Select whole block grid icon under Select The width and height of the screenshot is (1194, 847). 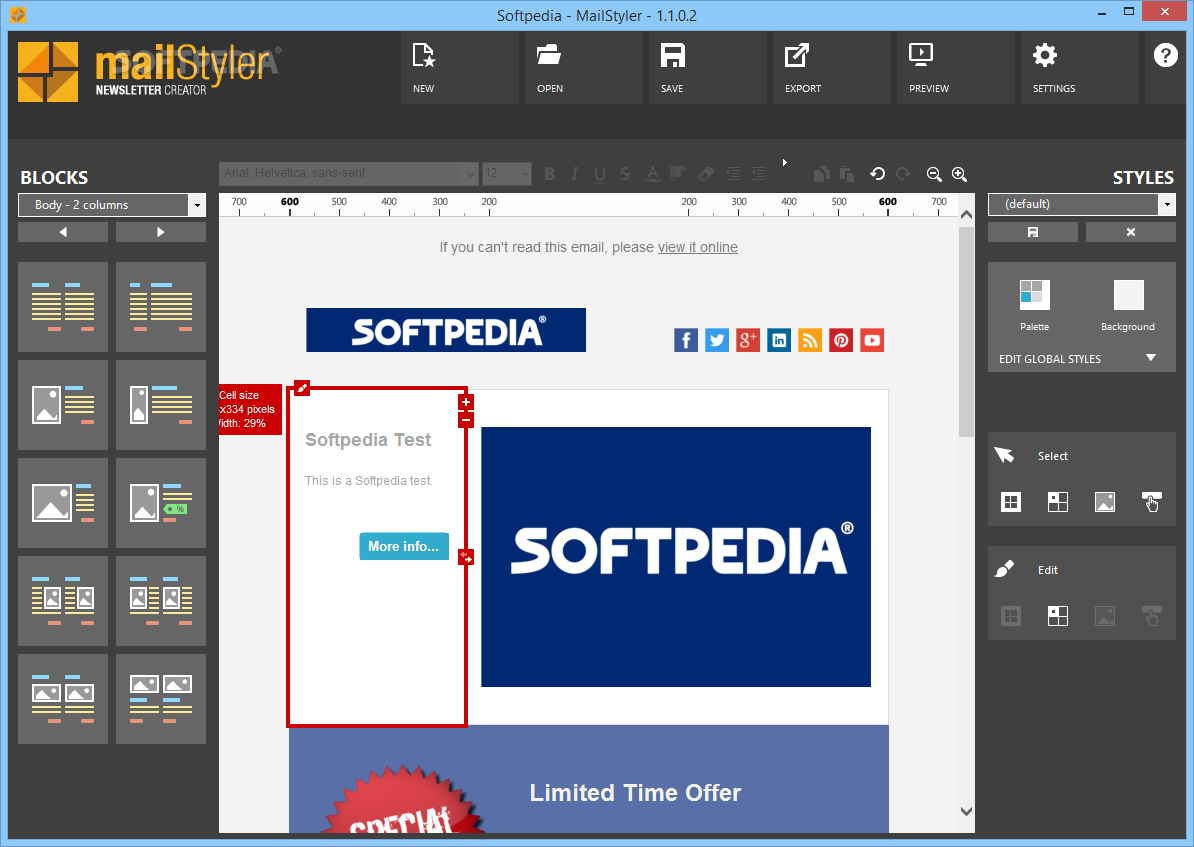1010,502
